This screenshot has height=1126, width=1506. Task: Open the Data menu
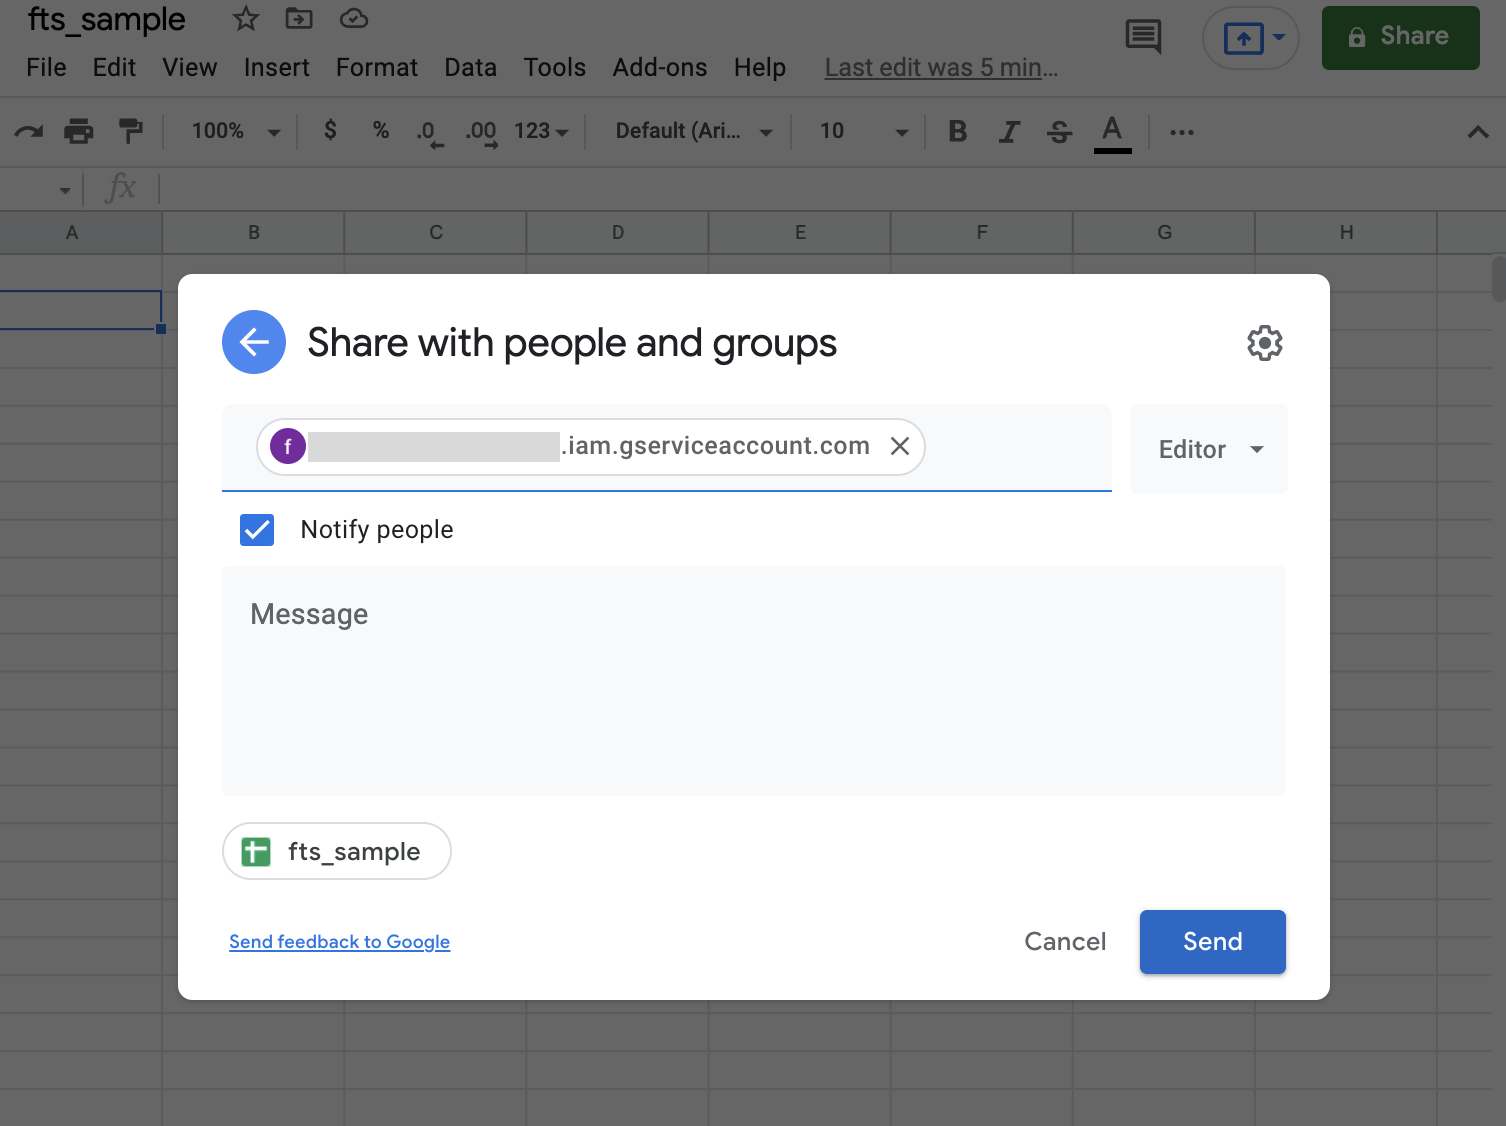pos(471,67)
